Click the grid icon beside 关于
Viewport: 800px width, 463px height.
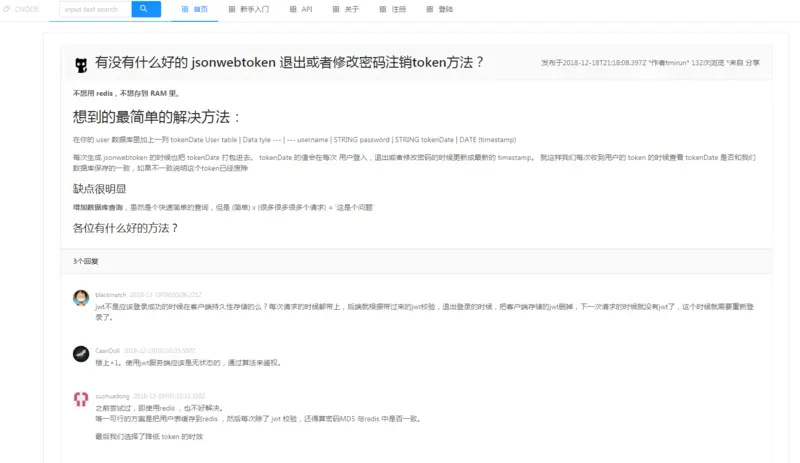(336, 9)
